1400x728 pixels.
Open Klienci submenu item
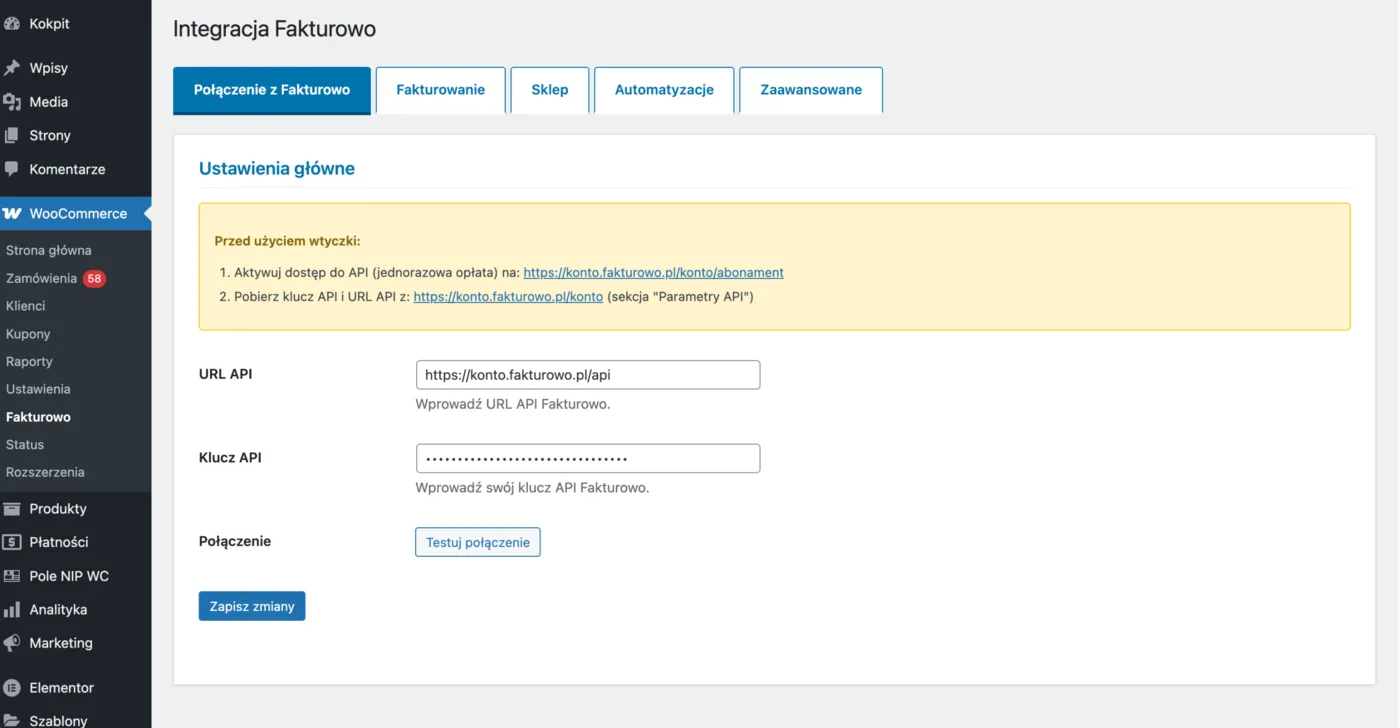26,306
